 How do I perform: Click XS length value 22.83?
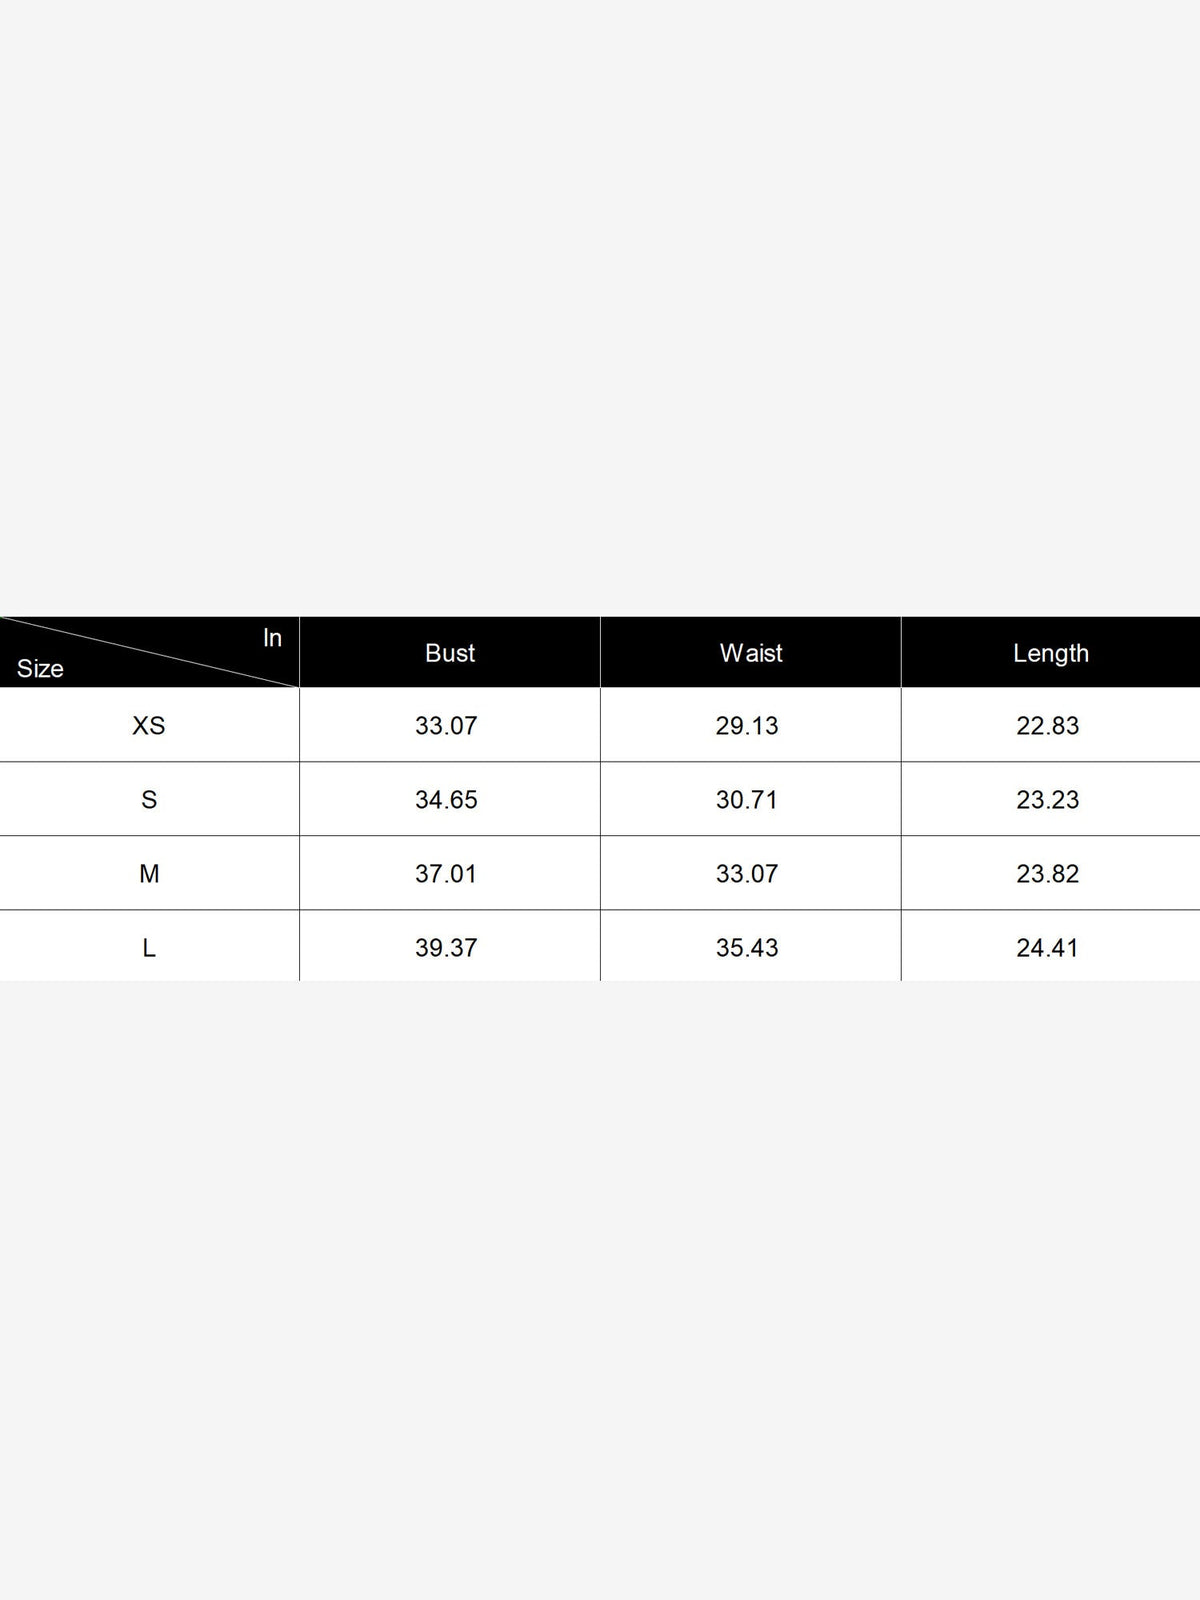coord(1048,726)
